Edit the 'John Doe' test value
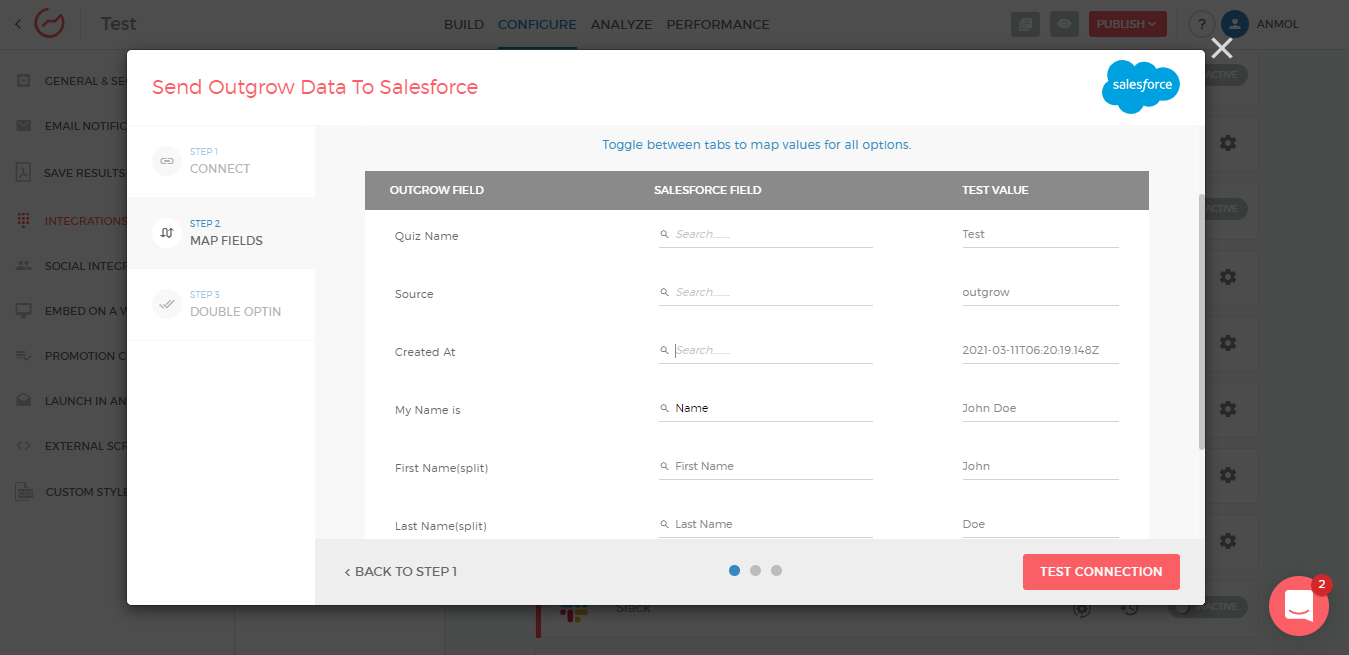The image size is (1349, 655). [1040, 409]
